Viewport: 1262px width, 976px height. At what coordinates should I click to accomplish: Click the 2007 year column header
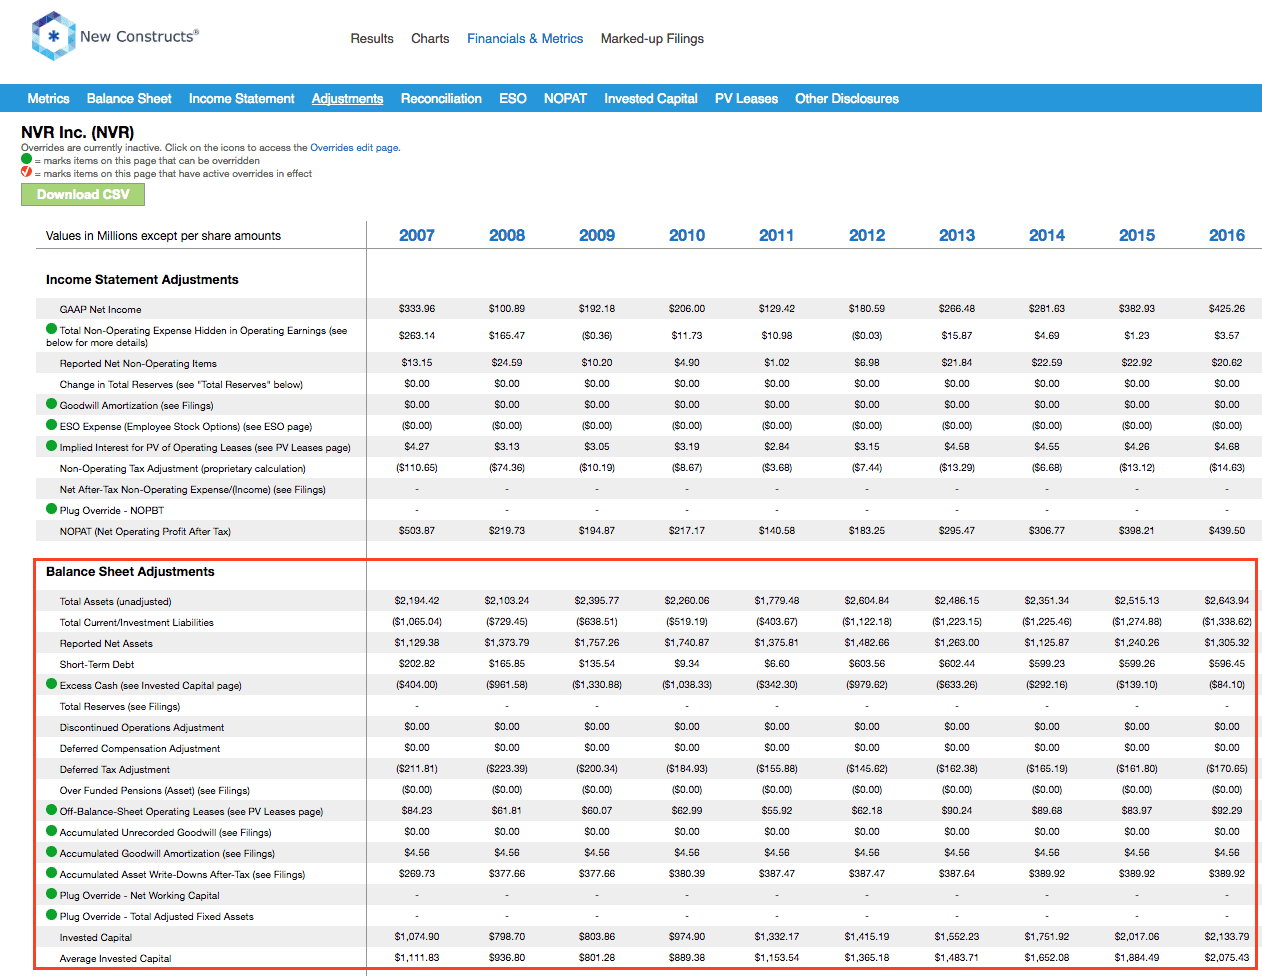click(417, 235)
